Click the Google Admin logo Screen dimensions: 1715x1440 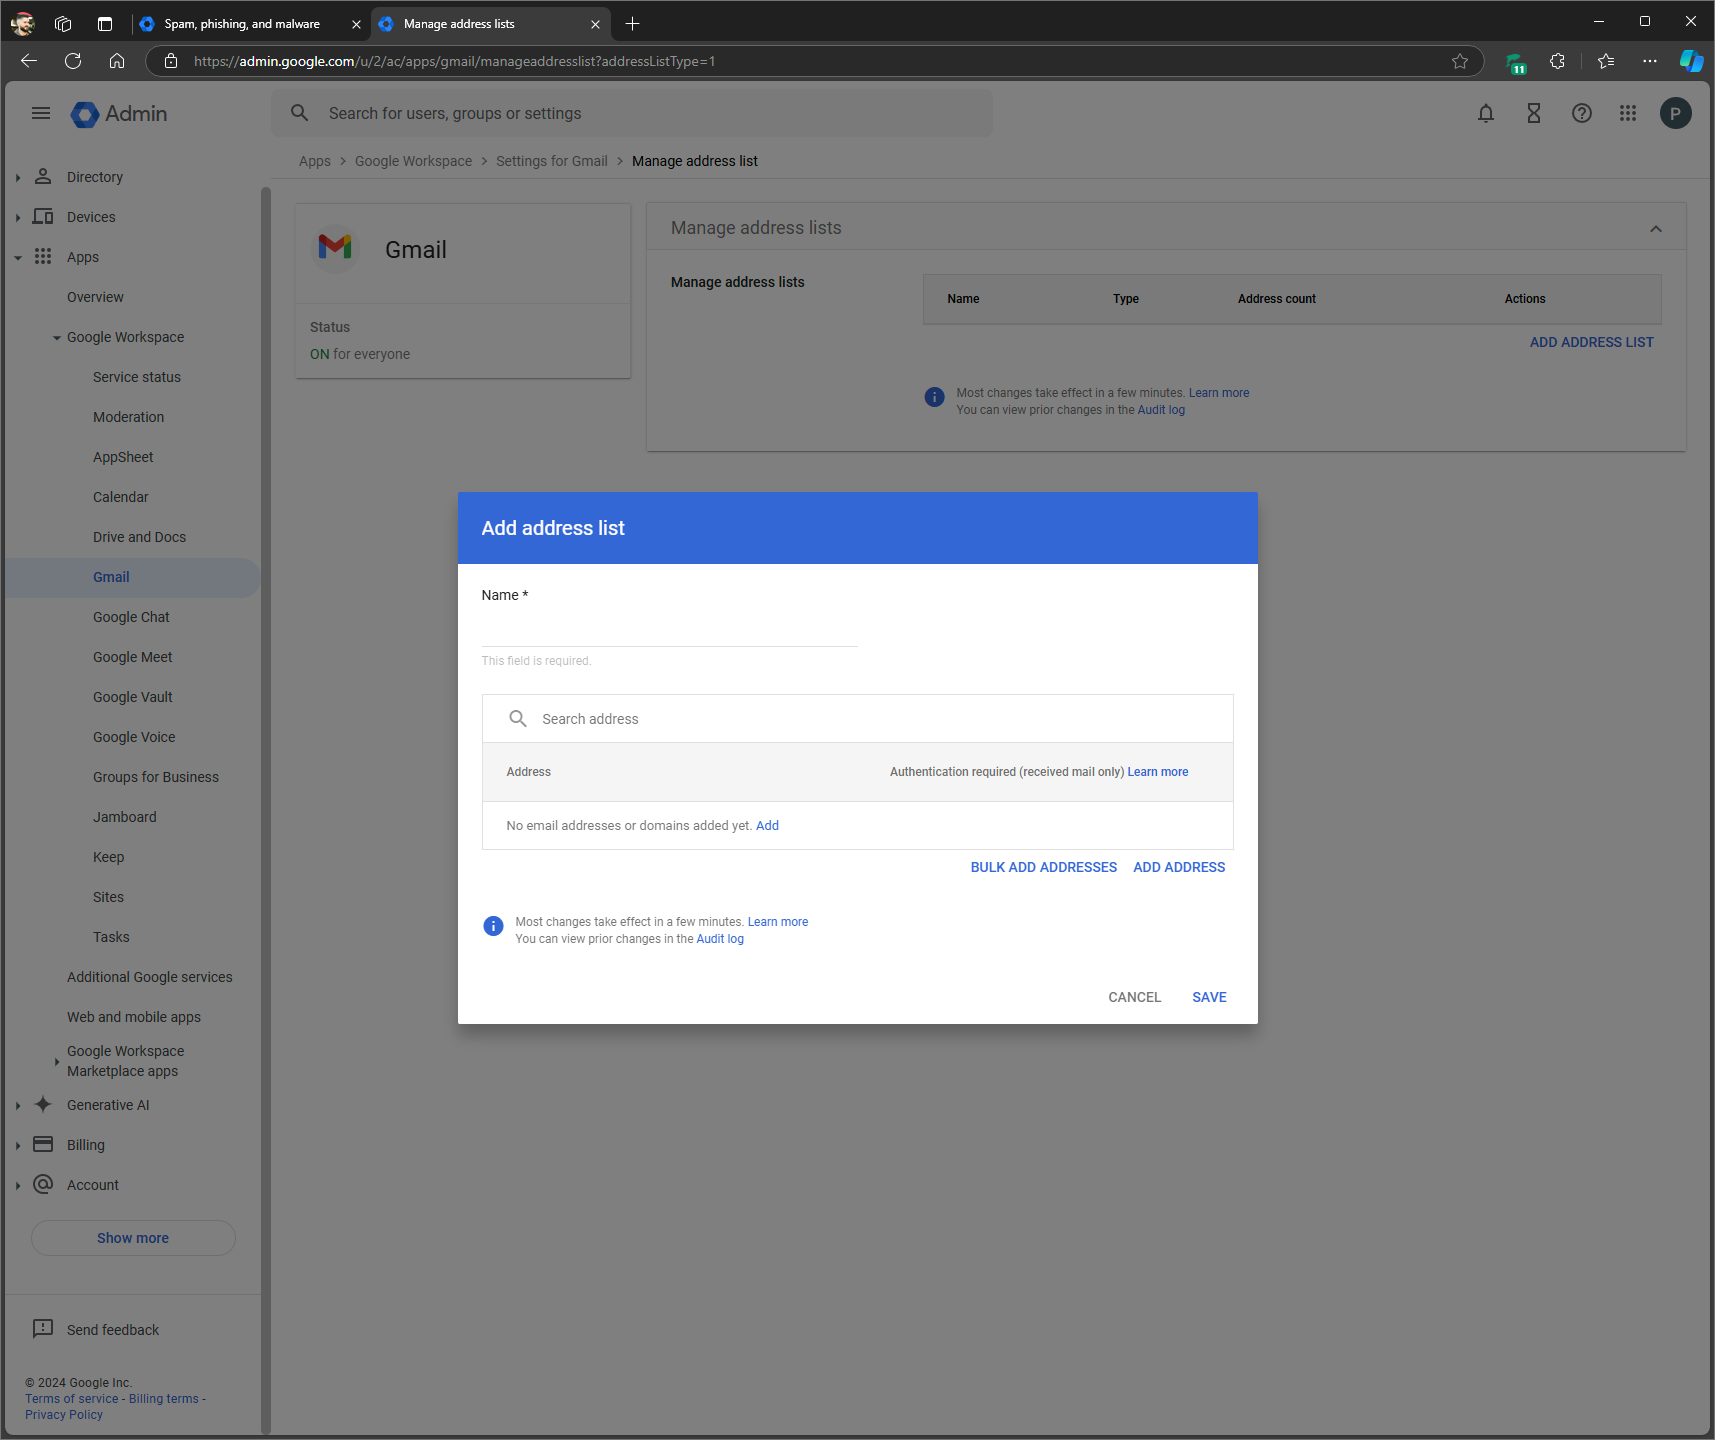pyautogui.click(x=119, y=114)
